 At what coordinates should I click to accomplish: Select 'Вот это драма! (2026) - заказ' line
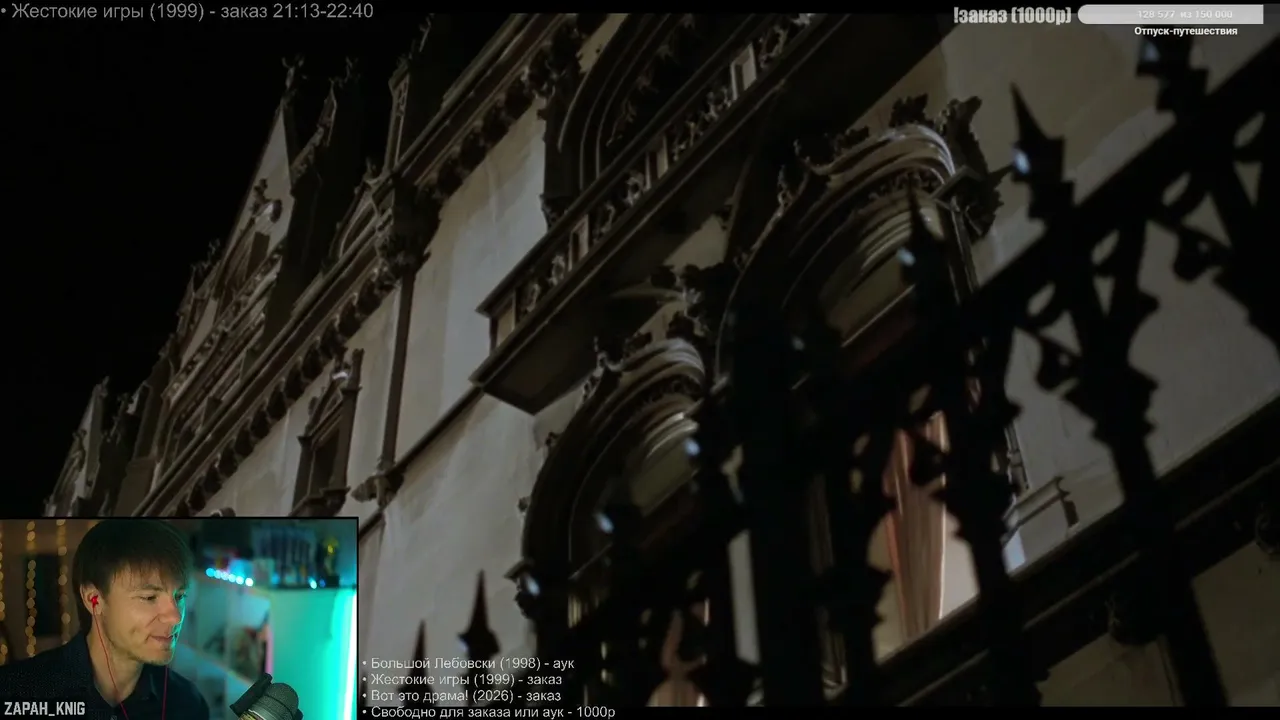click(461, 695)
